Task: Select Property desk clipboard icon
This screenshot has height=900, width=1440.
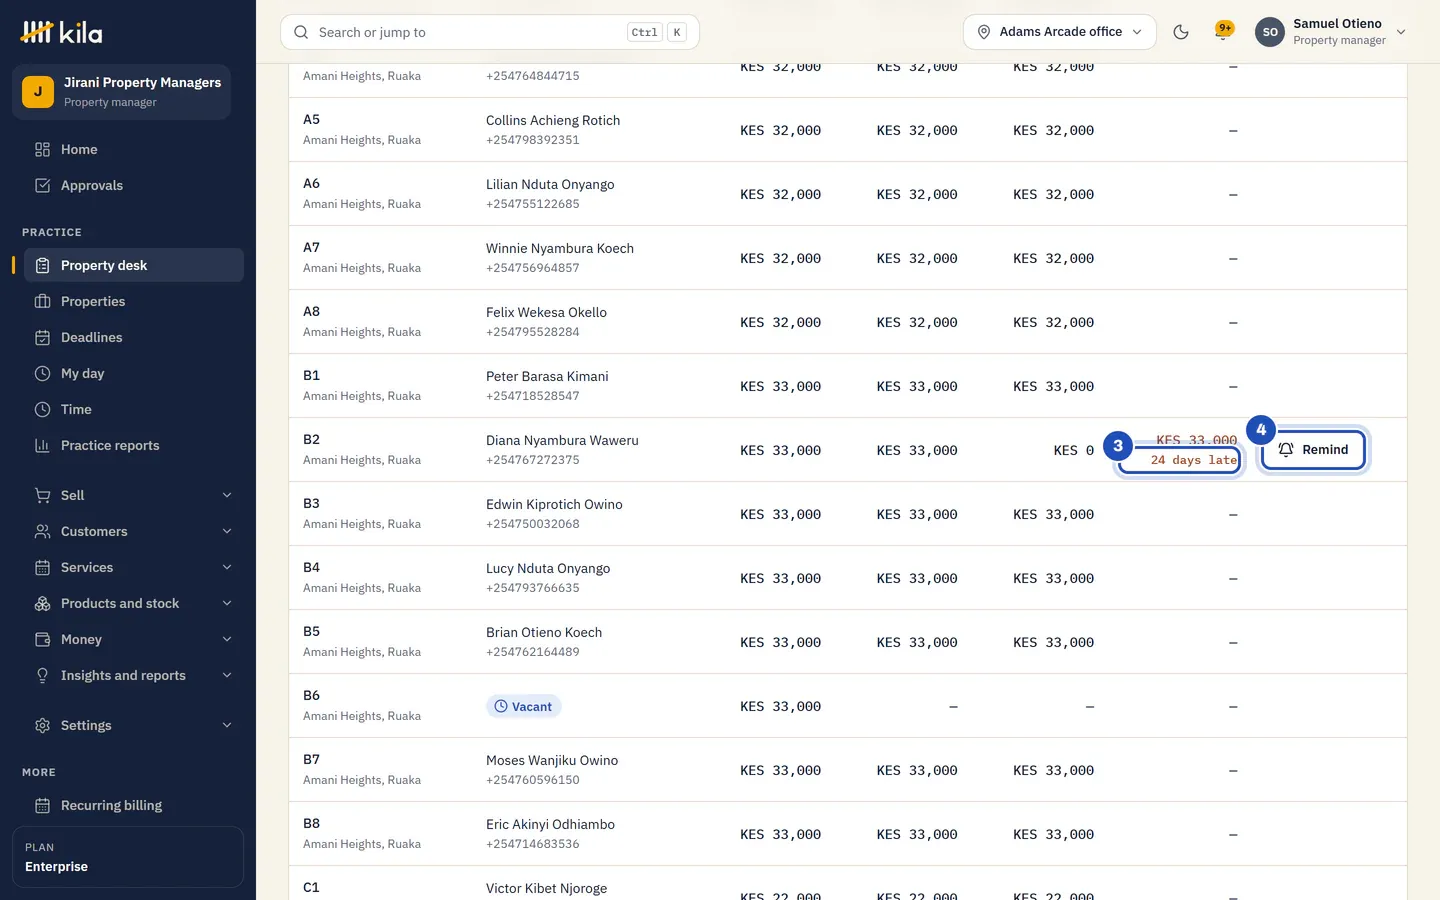Action: coord(42,266)
